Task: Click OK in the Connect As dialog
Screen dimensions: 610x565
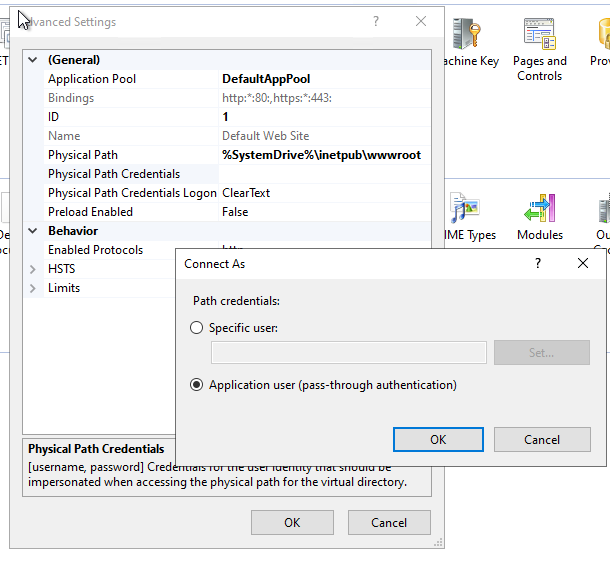Action: [x=438, y=440]
